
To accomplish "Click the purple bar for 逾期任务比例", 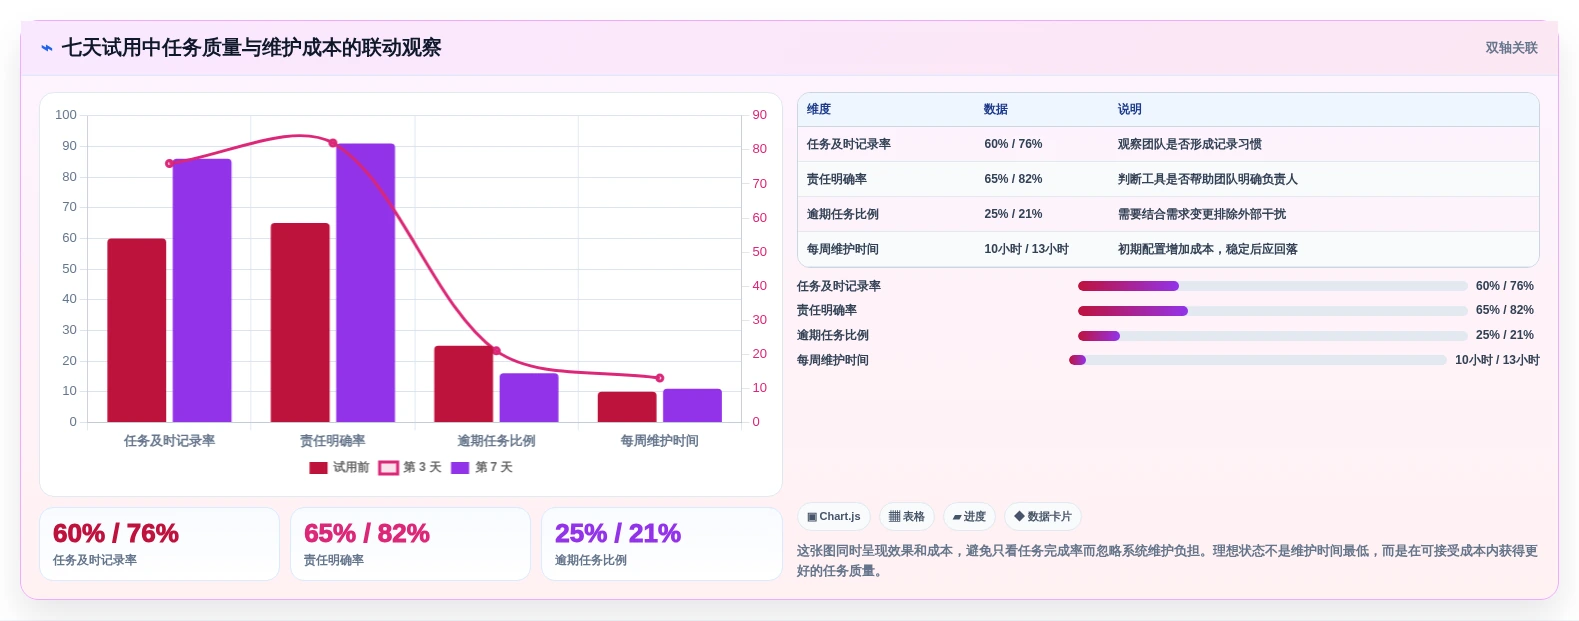I will 529,397.
